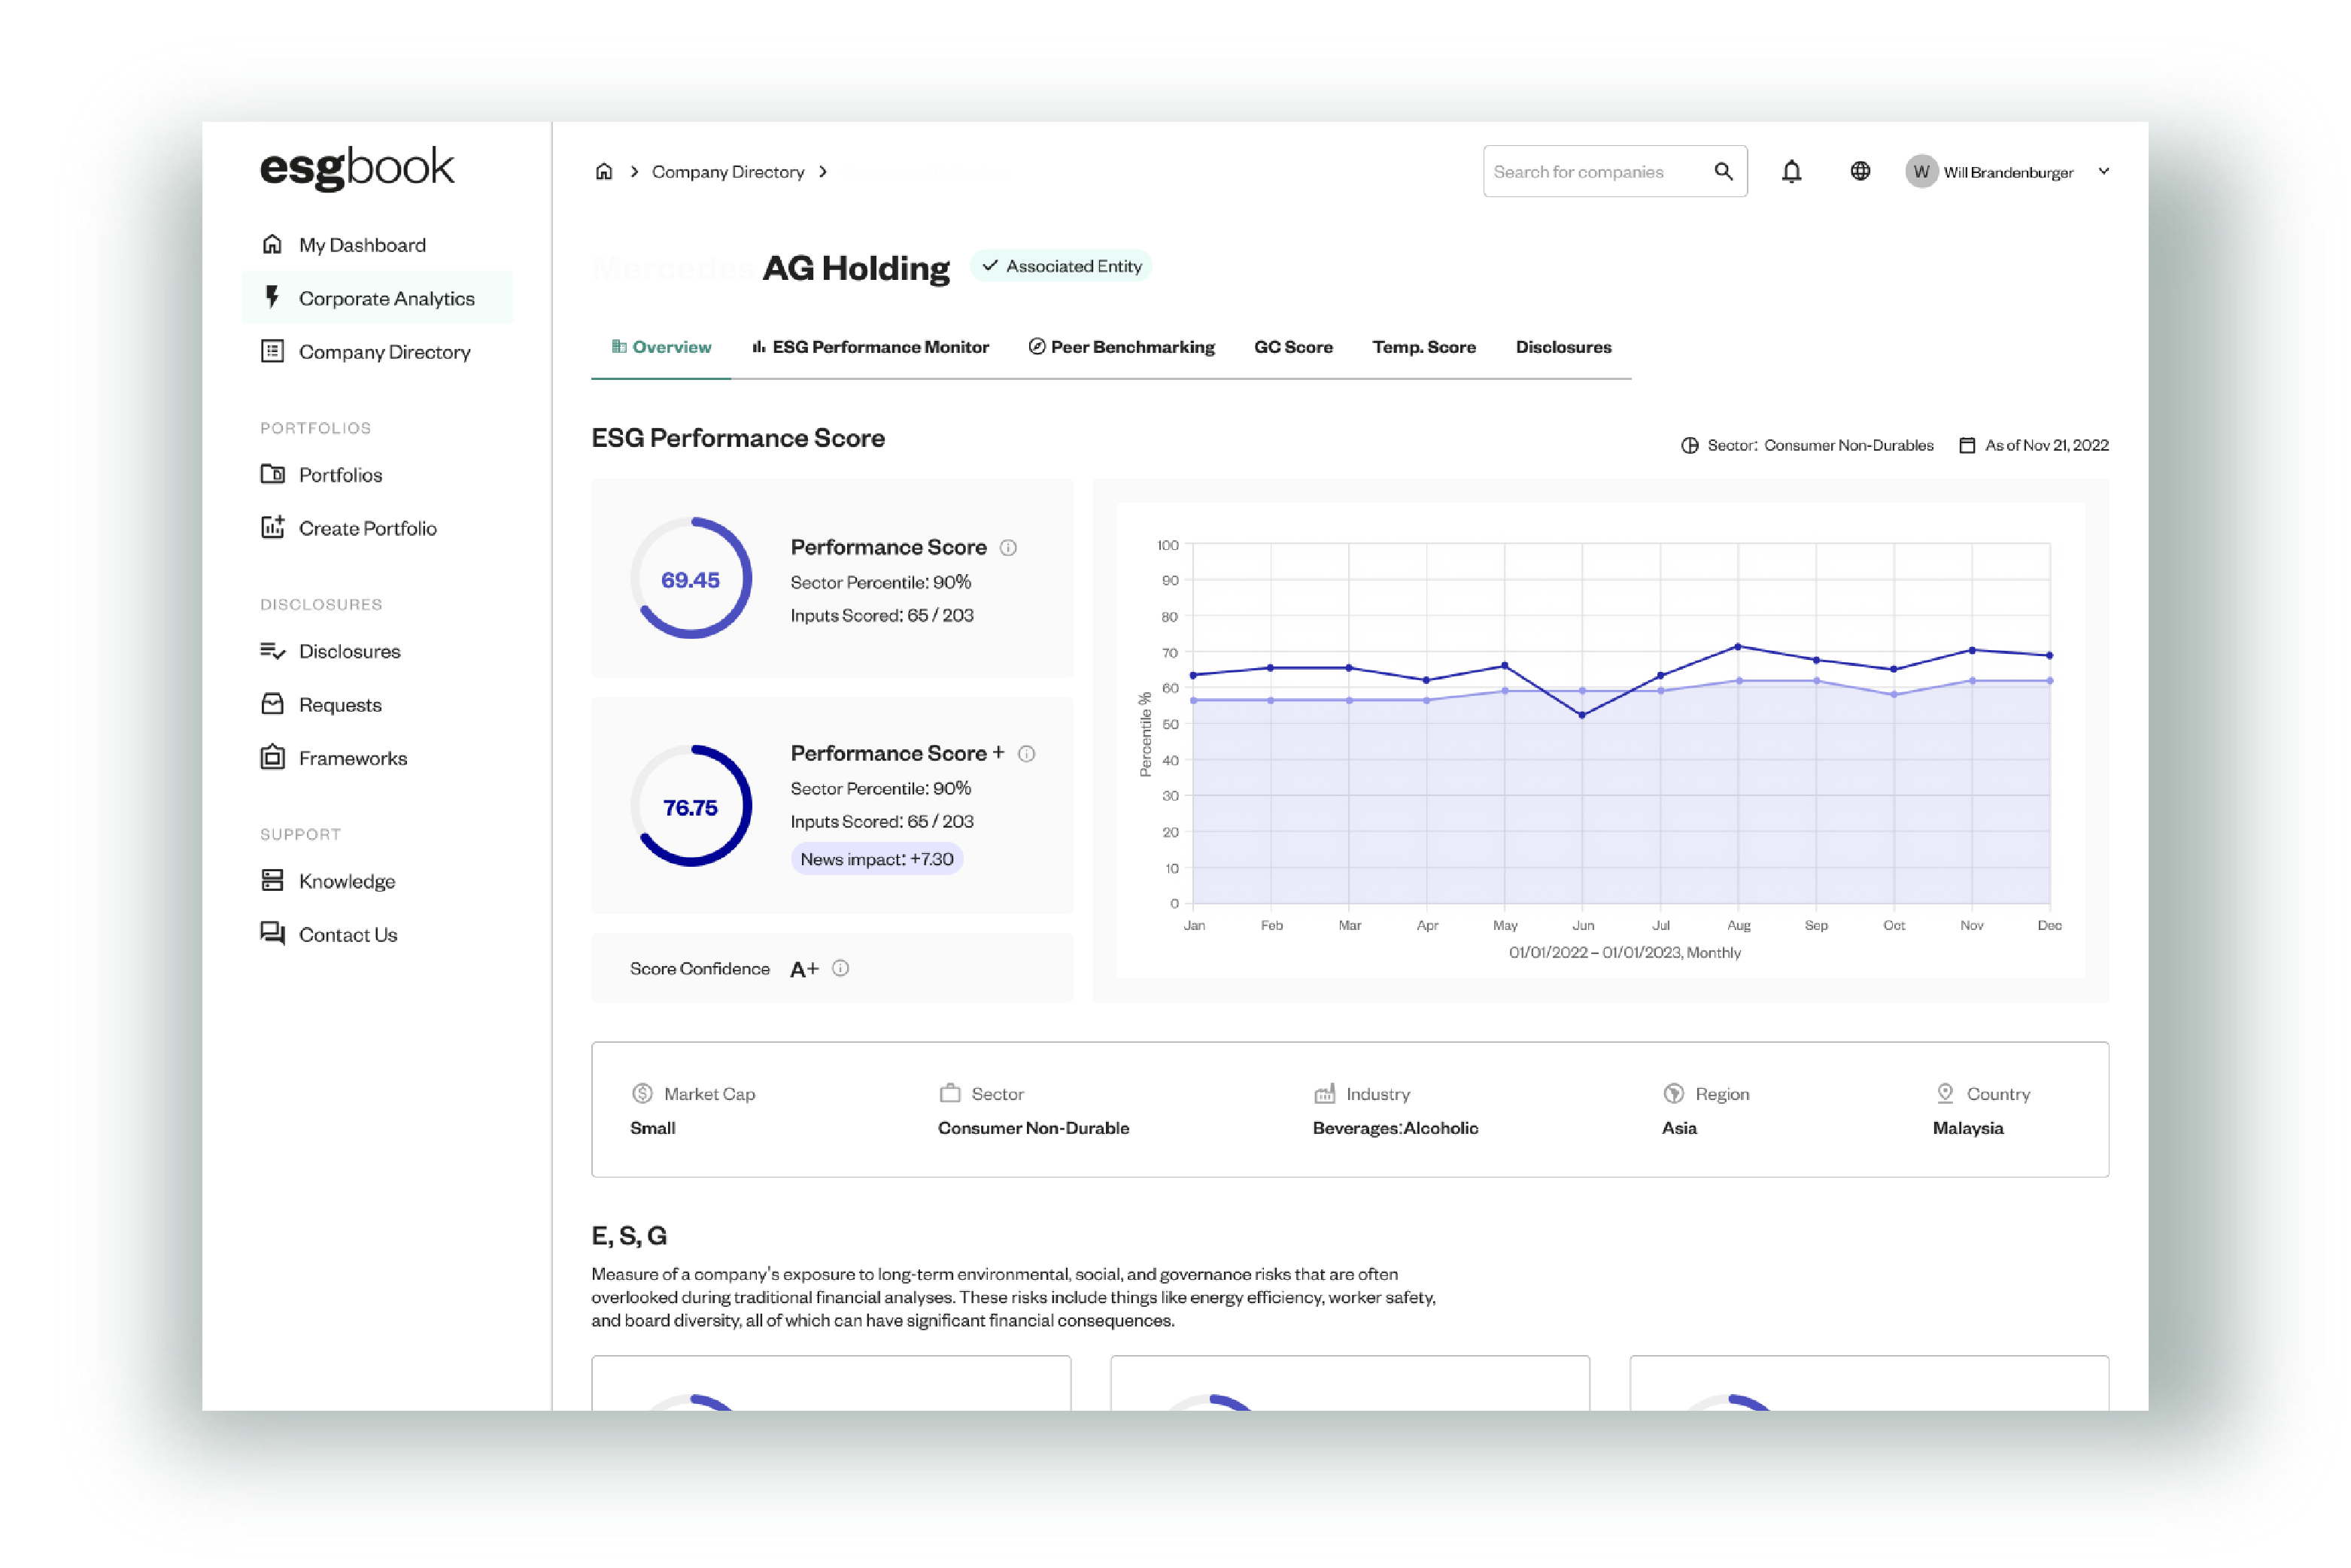
Task: Click the esgbook logo
Action: coord(357,168)
